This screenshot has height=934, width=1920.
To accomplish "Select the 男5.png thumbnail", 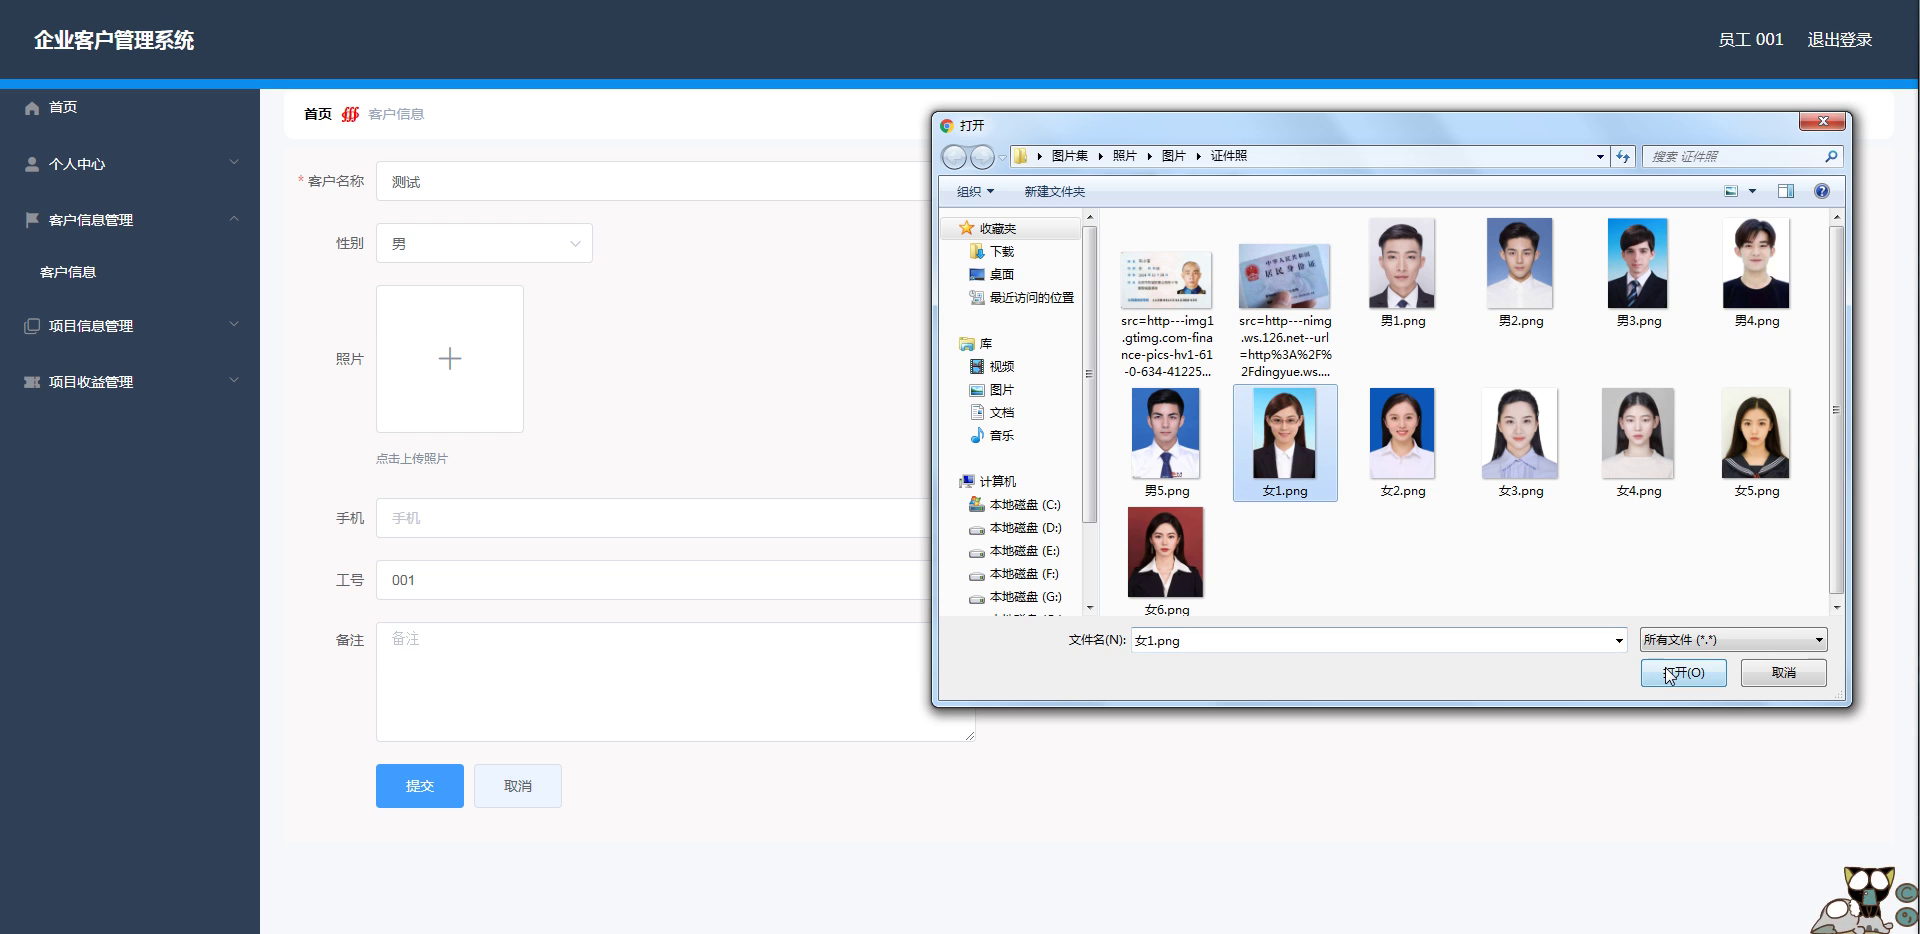I will tap(1166, 433).
